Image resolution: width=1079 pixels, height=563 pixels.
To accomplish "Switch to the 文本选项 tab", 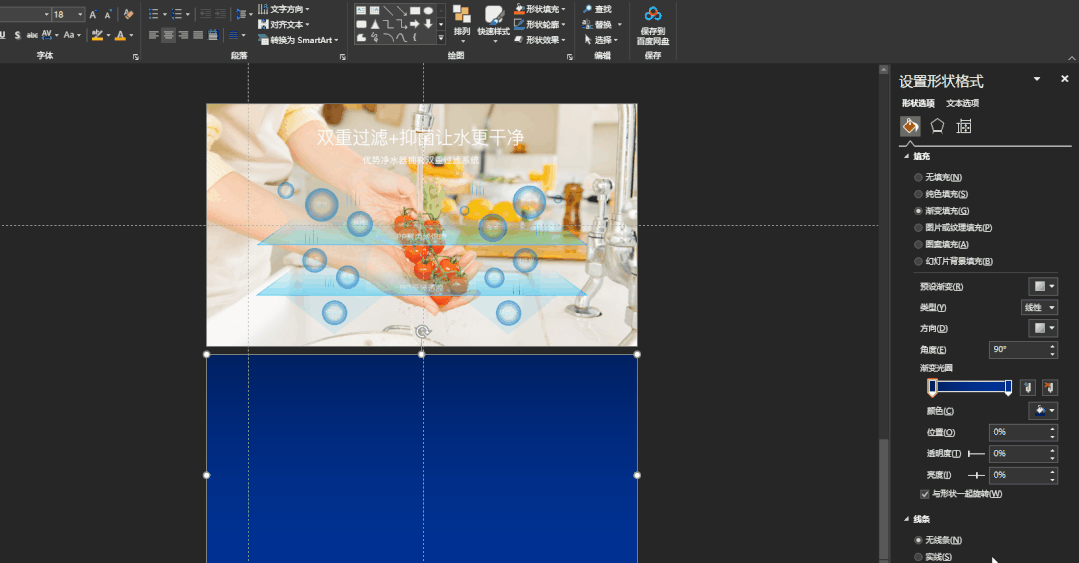I will [962, 103].
